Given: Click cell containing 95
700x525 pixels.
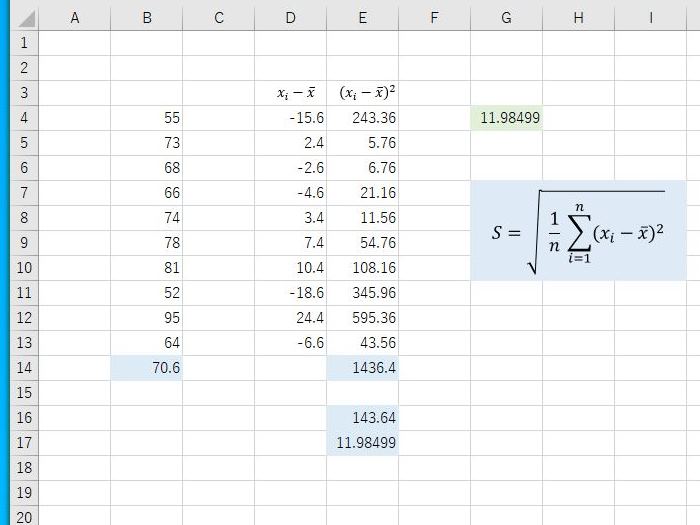Looking at the screenshot, I should click(146, 318).
